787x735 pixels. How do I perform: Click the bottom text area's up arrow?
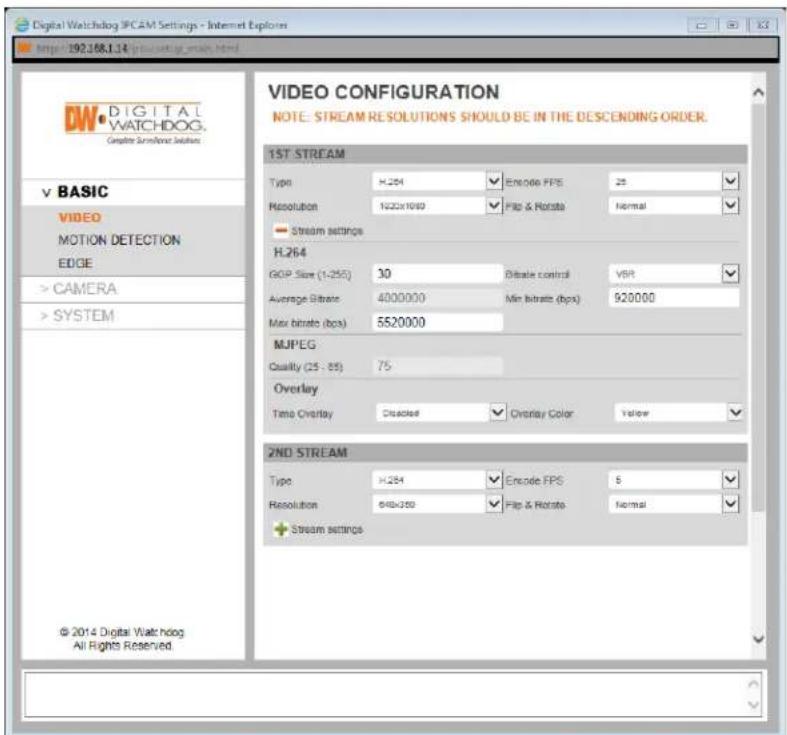coord(753,684)
